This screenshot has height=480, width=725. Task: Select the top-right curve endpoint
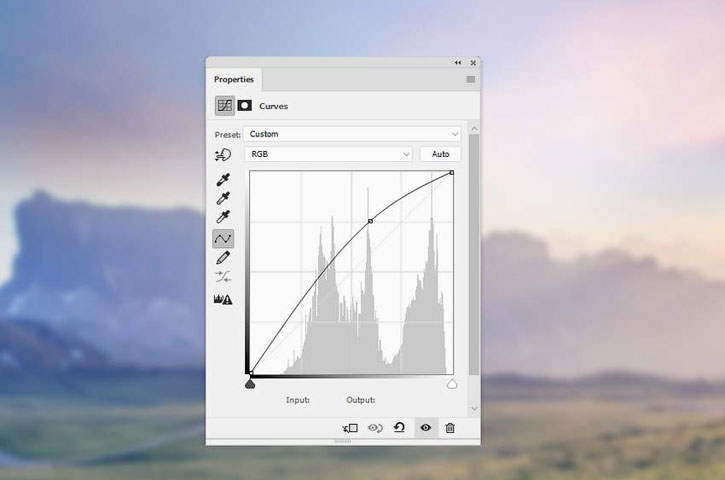(x=452, y=172)
